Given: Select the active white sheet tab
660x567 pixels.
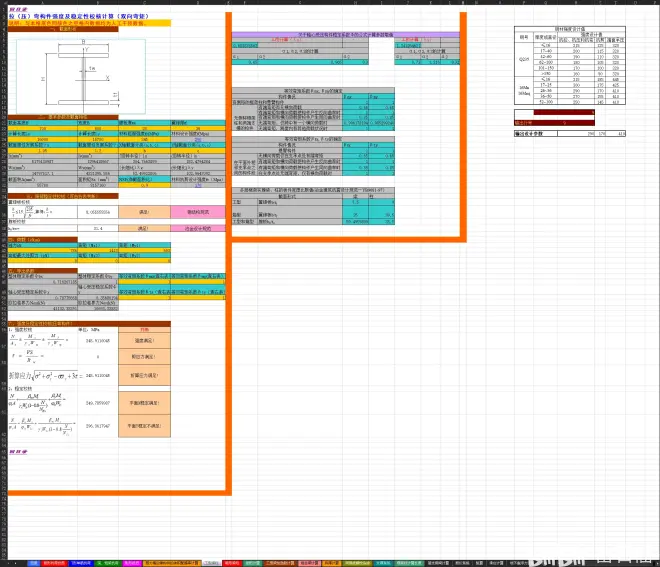Looking at the screenshot, I should [210, 563].
